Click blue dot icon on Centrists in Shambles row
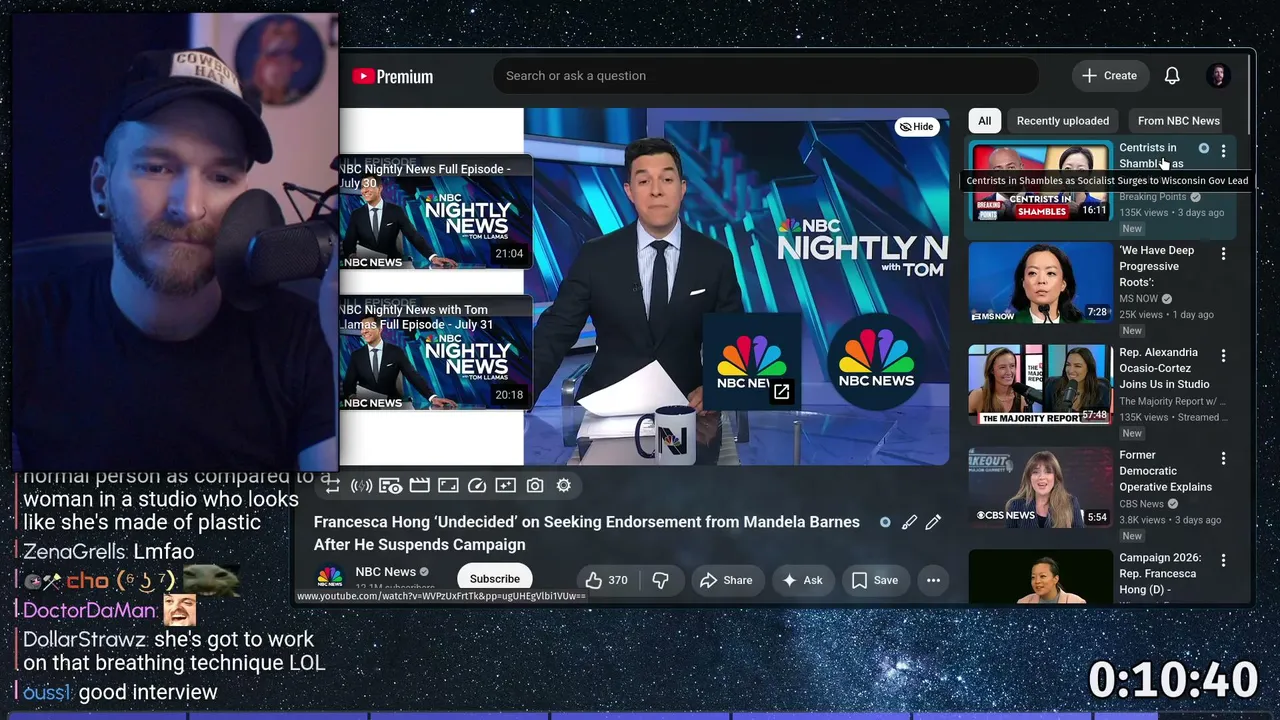Viewport: 1280px width, 720px height. (1204, 149)
